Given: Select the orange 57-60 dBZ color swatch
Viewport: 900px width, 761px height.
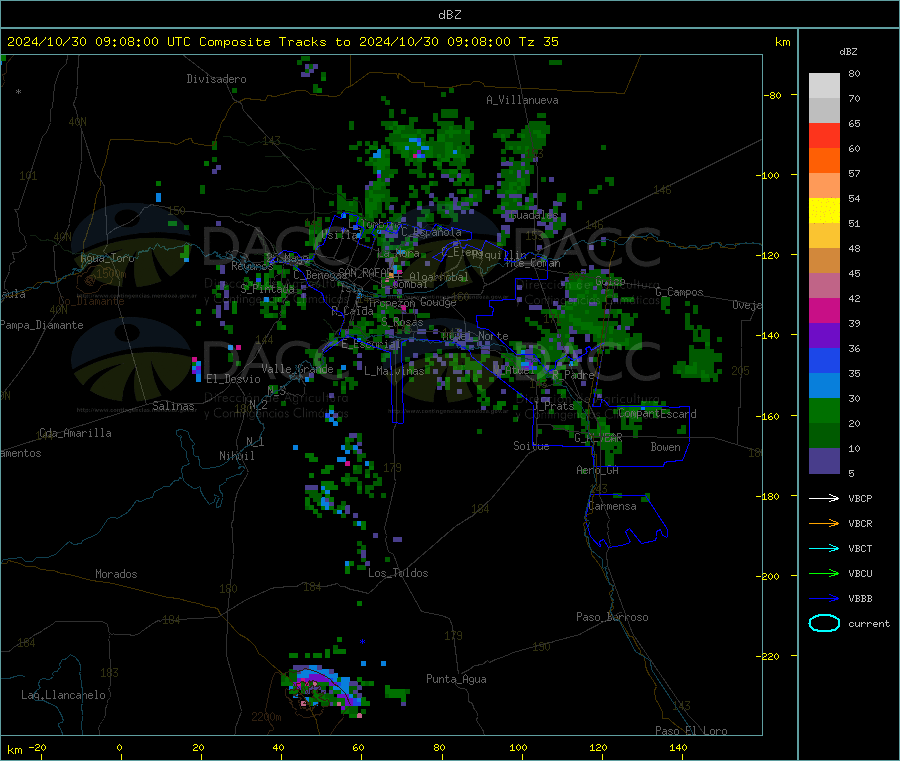Looking at the screenshot, I should (824, 161).
